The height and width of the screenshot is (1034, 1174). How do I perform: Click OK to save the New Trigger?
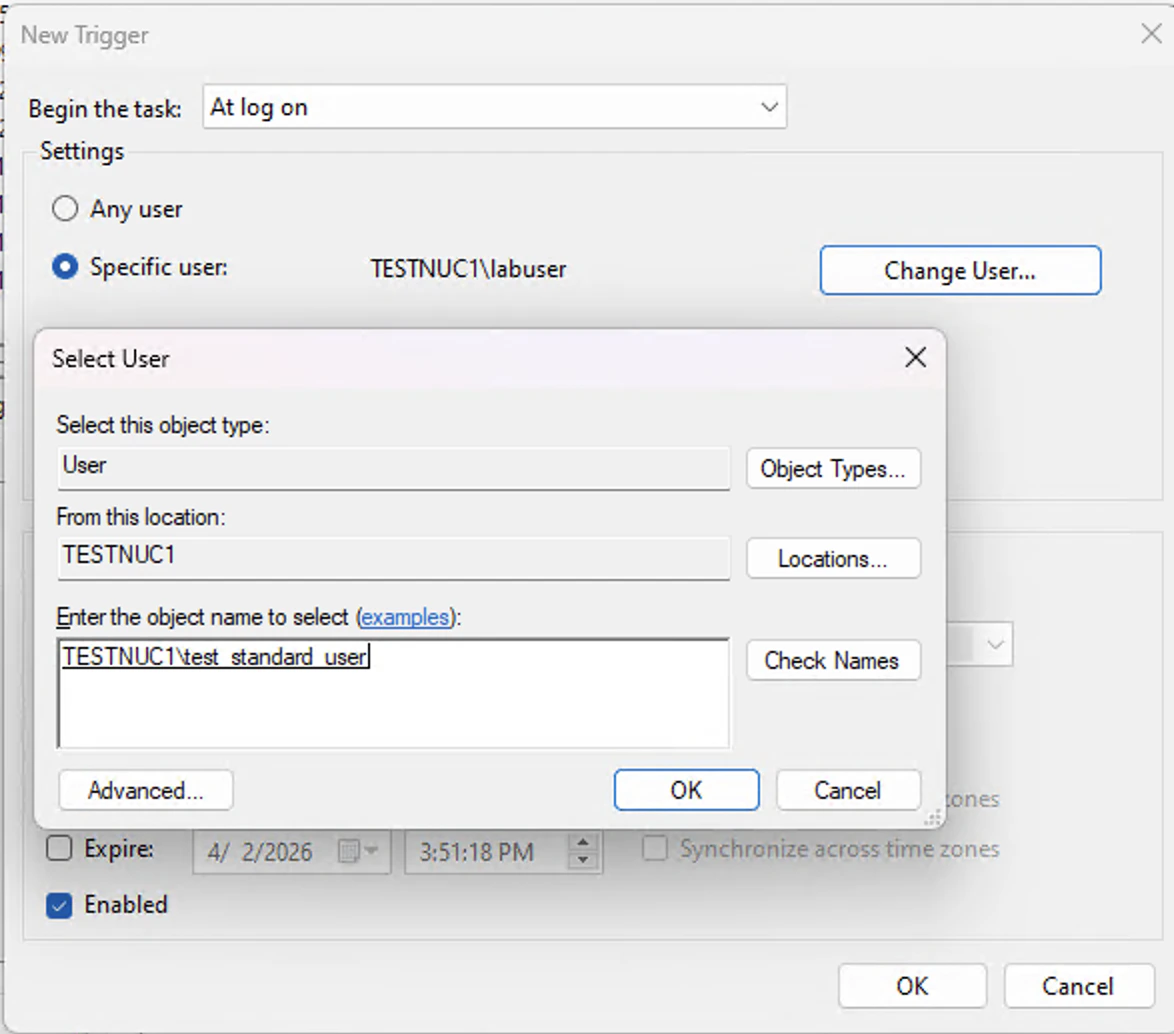tap(911, 986)
